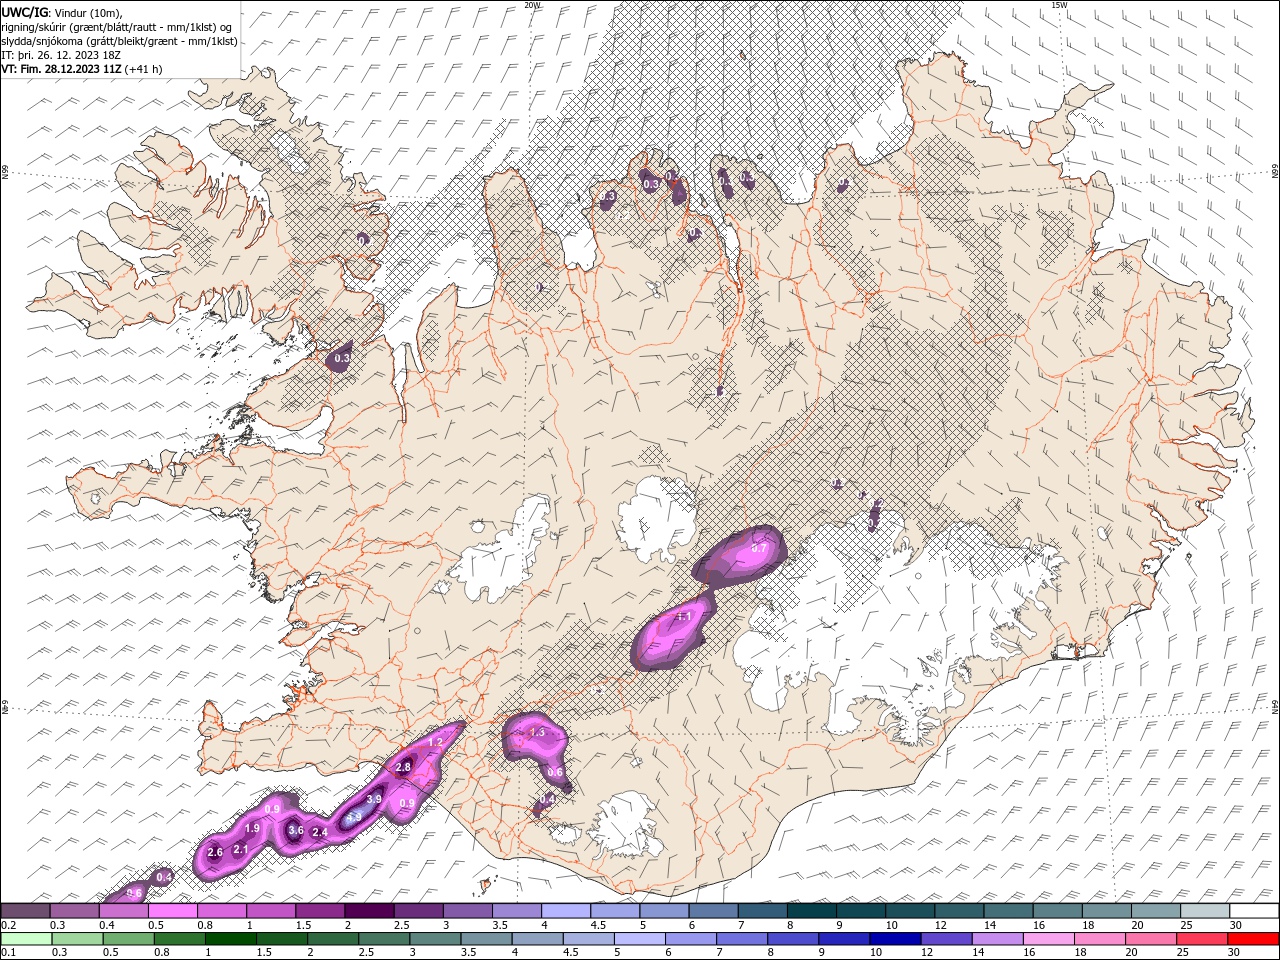Select the dark teal 8–9 swatch, upper legend row

(811, 910)
